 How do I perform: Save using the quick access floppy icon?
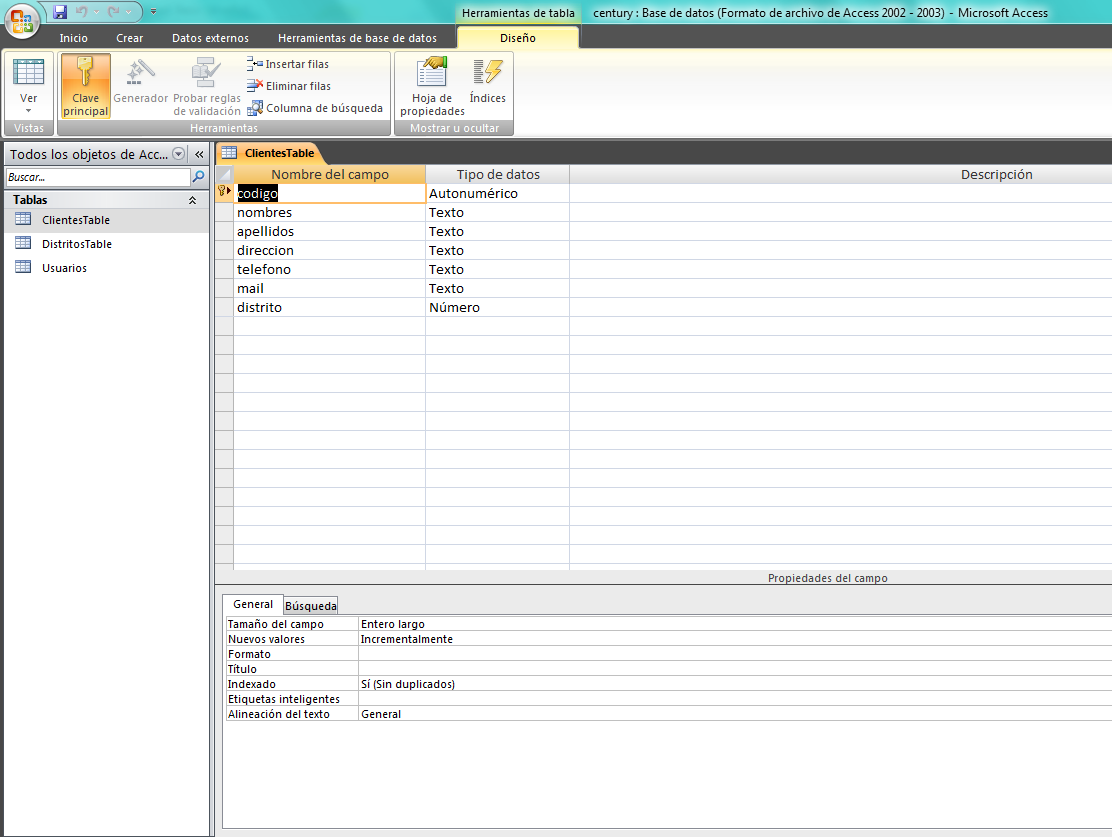click(x=60, y=11)
